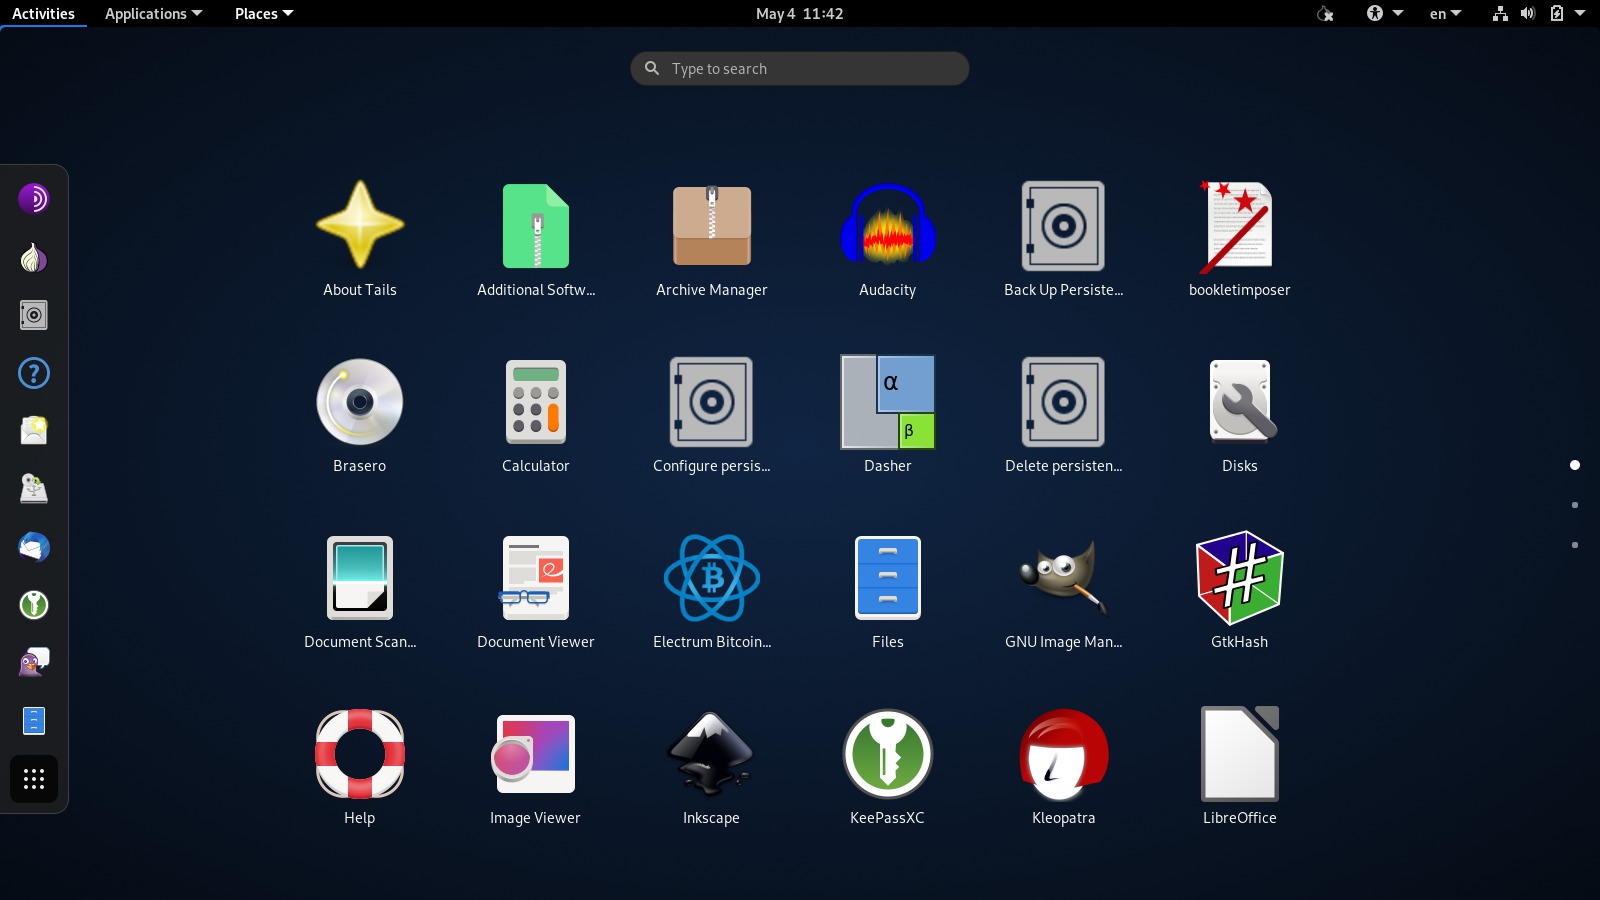The image size is (1600, 900).
Task: Open Back Up Persistent Storage app
Action: (1064, 240)
